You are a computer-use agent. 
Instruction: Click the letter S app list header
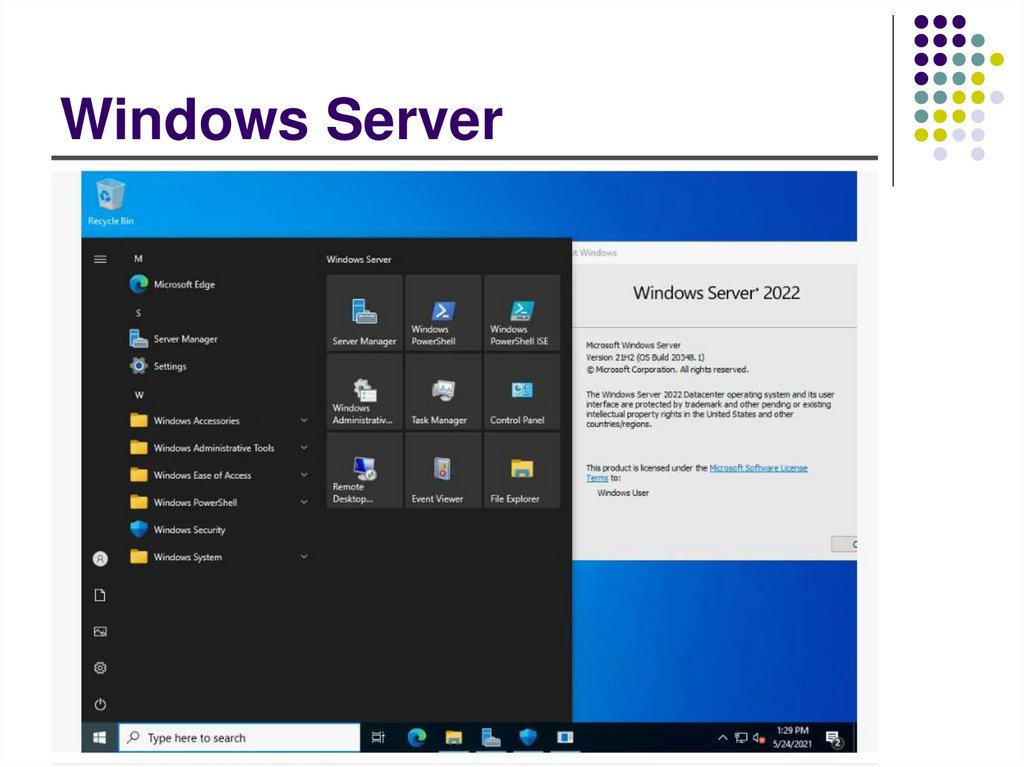[x=138, y=313]
